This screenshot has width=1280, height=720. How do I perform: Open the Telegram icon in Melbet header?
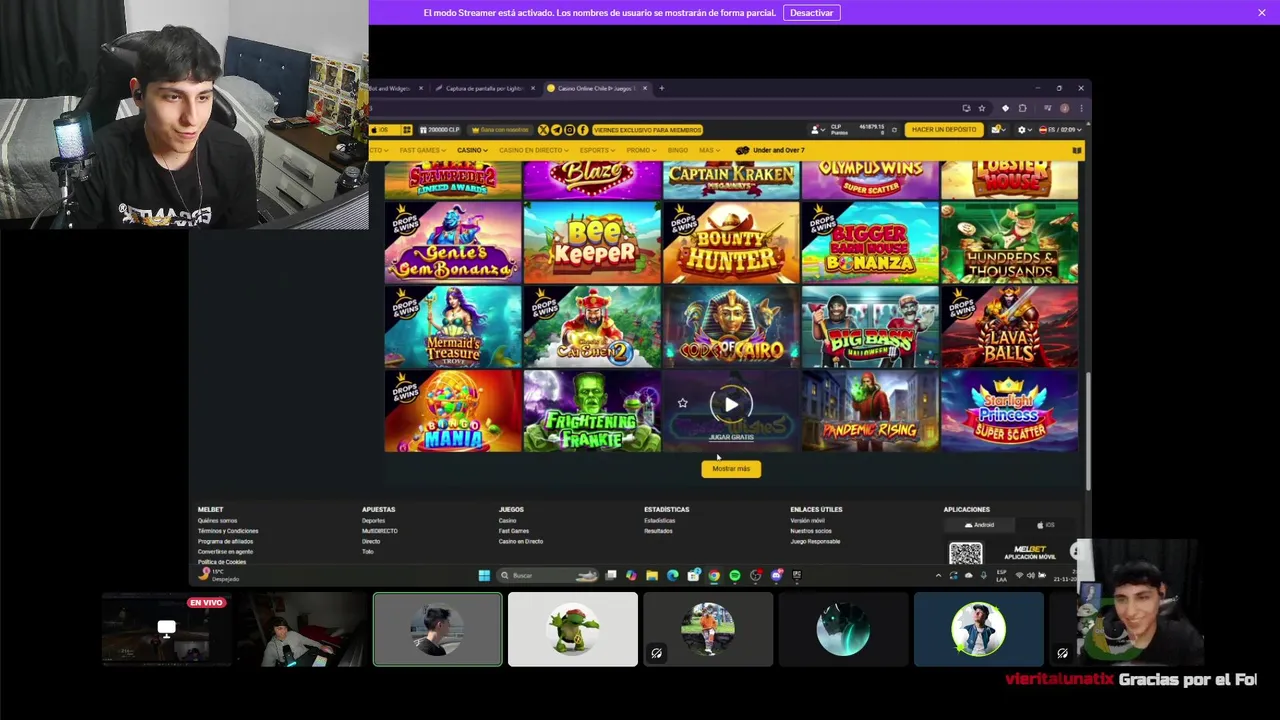[556, 130]
